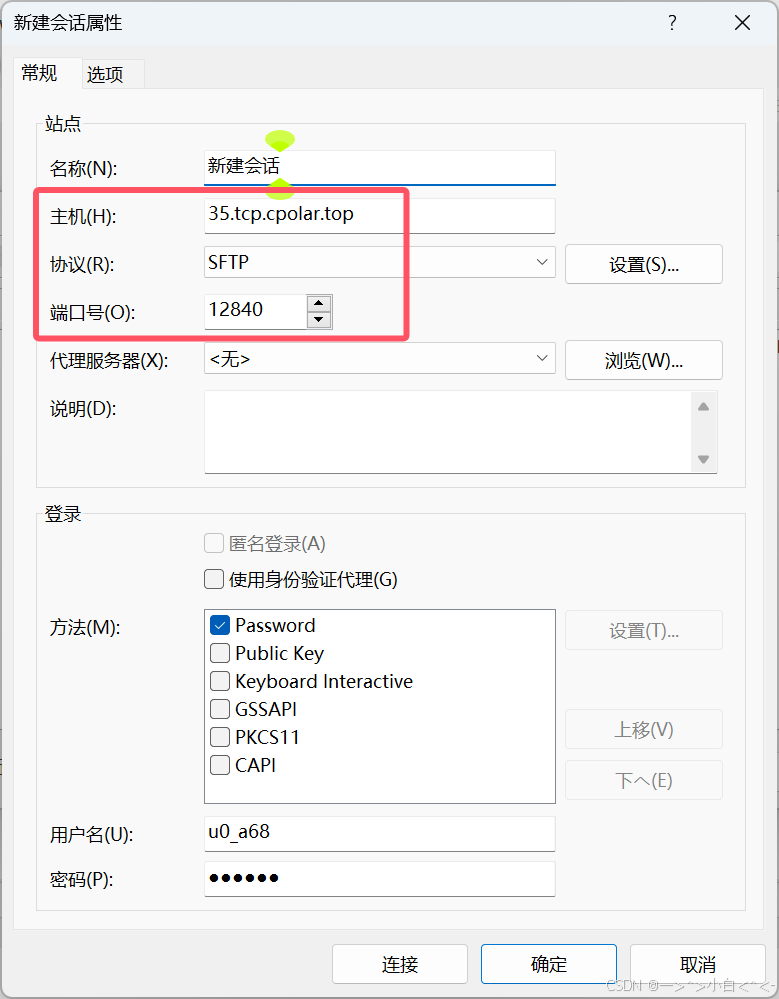Image resolution: width=779 pixels, height=999 pixels.
Task: Click the 连接 button
Action: pos(400,963)
